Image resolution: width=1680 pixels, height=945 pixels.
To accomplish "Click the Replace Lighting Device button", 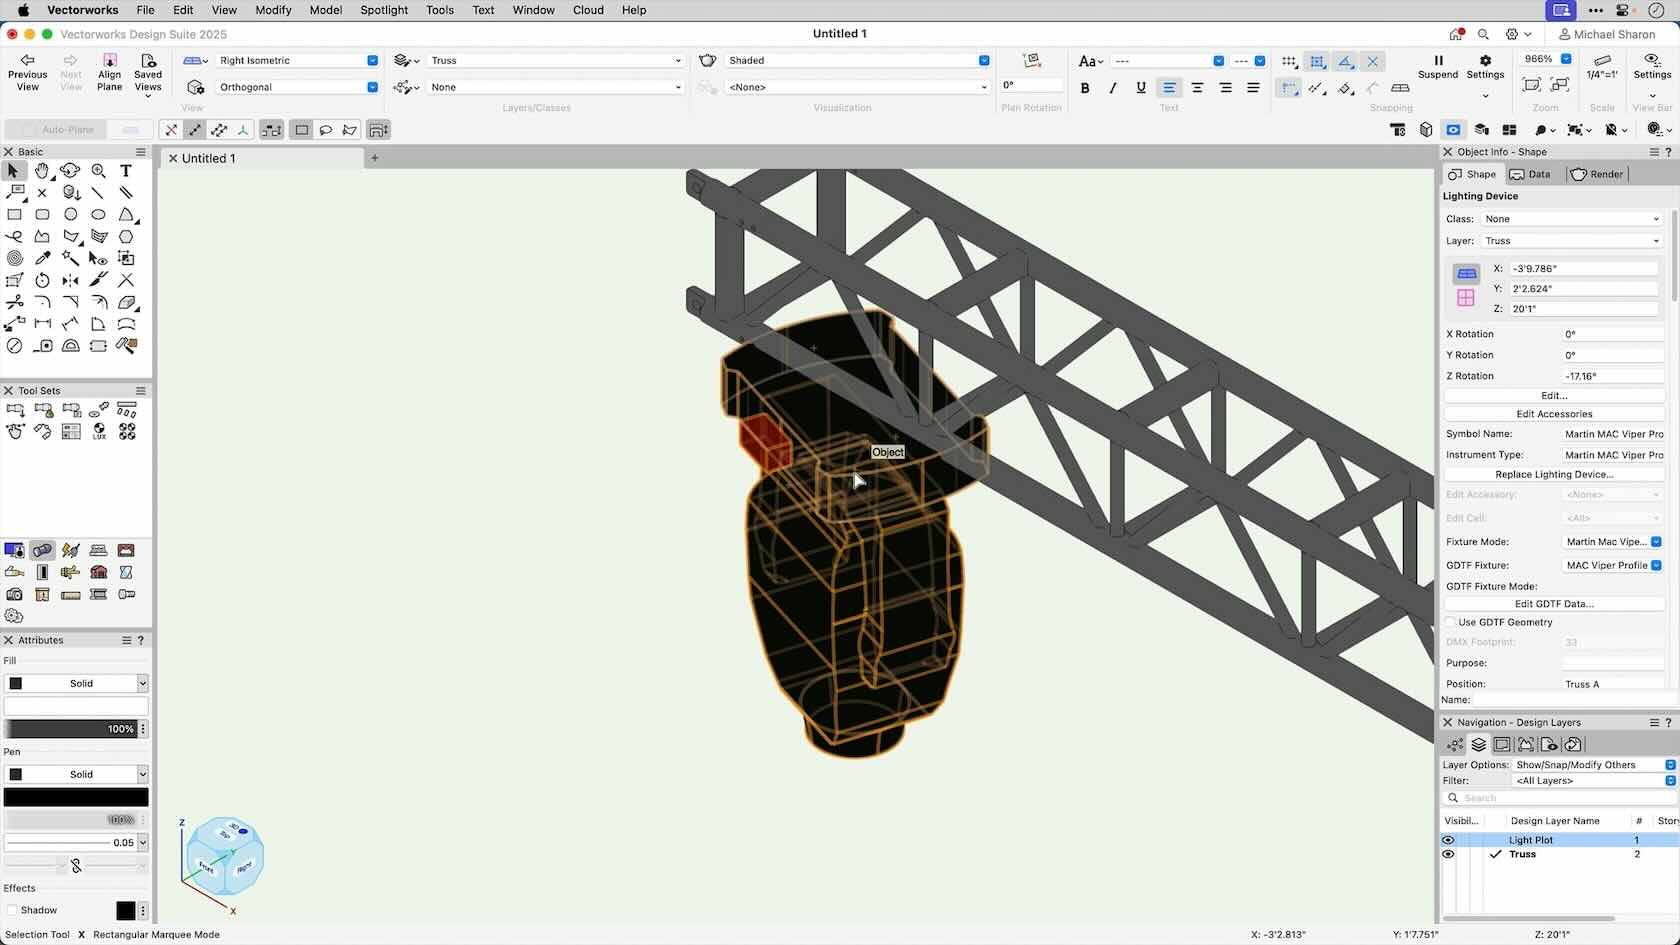I will pyautogui.click(x=1554, y=474).
